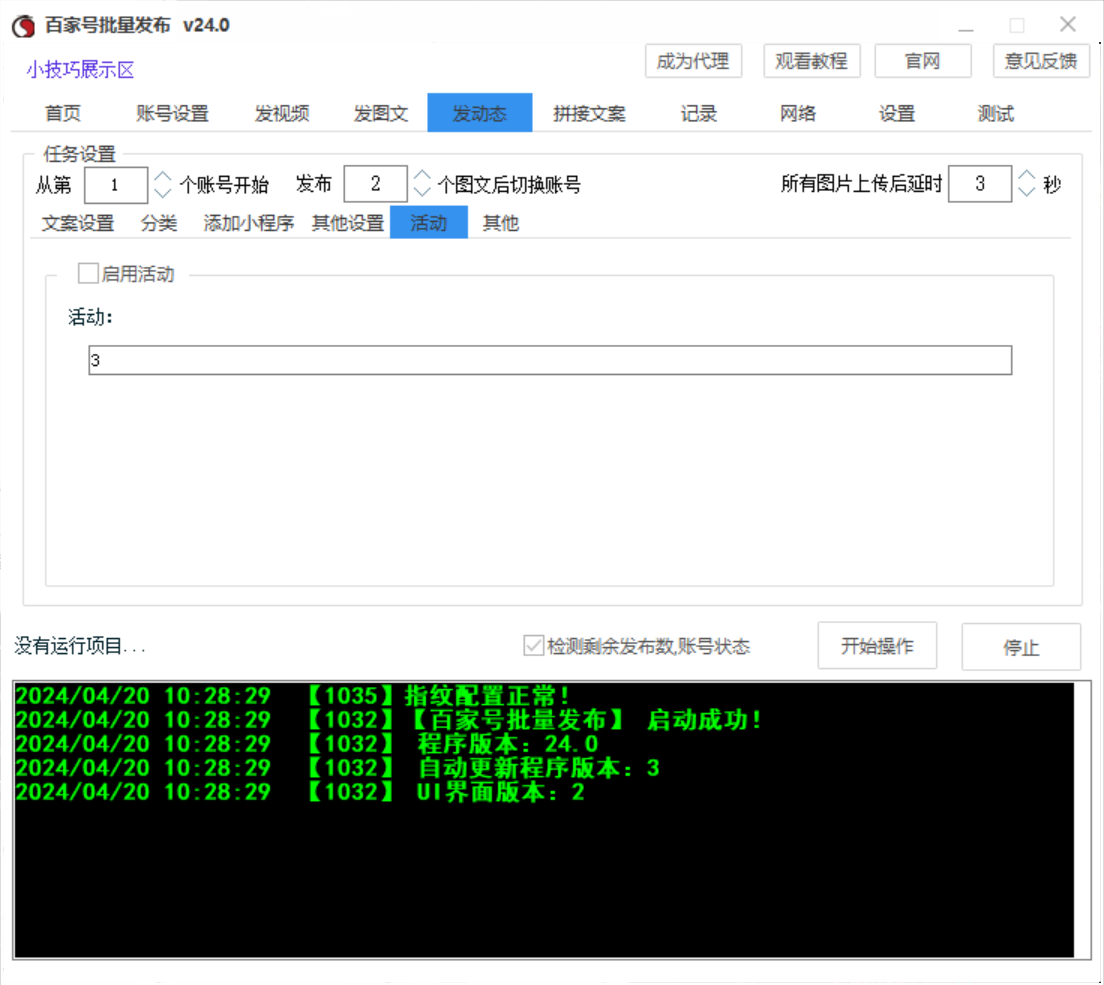
Task: Go to the 发视频 tab
Action: tap(282, 113)
